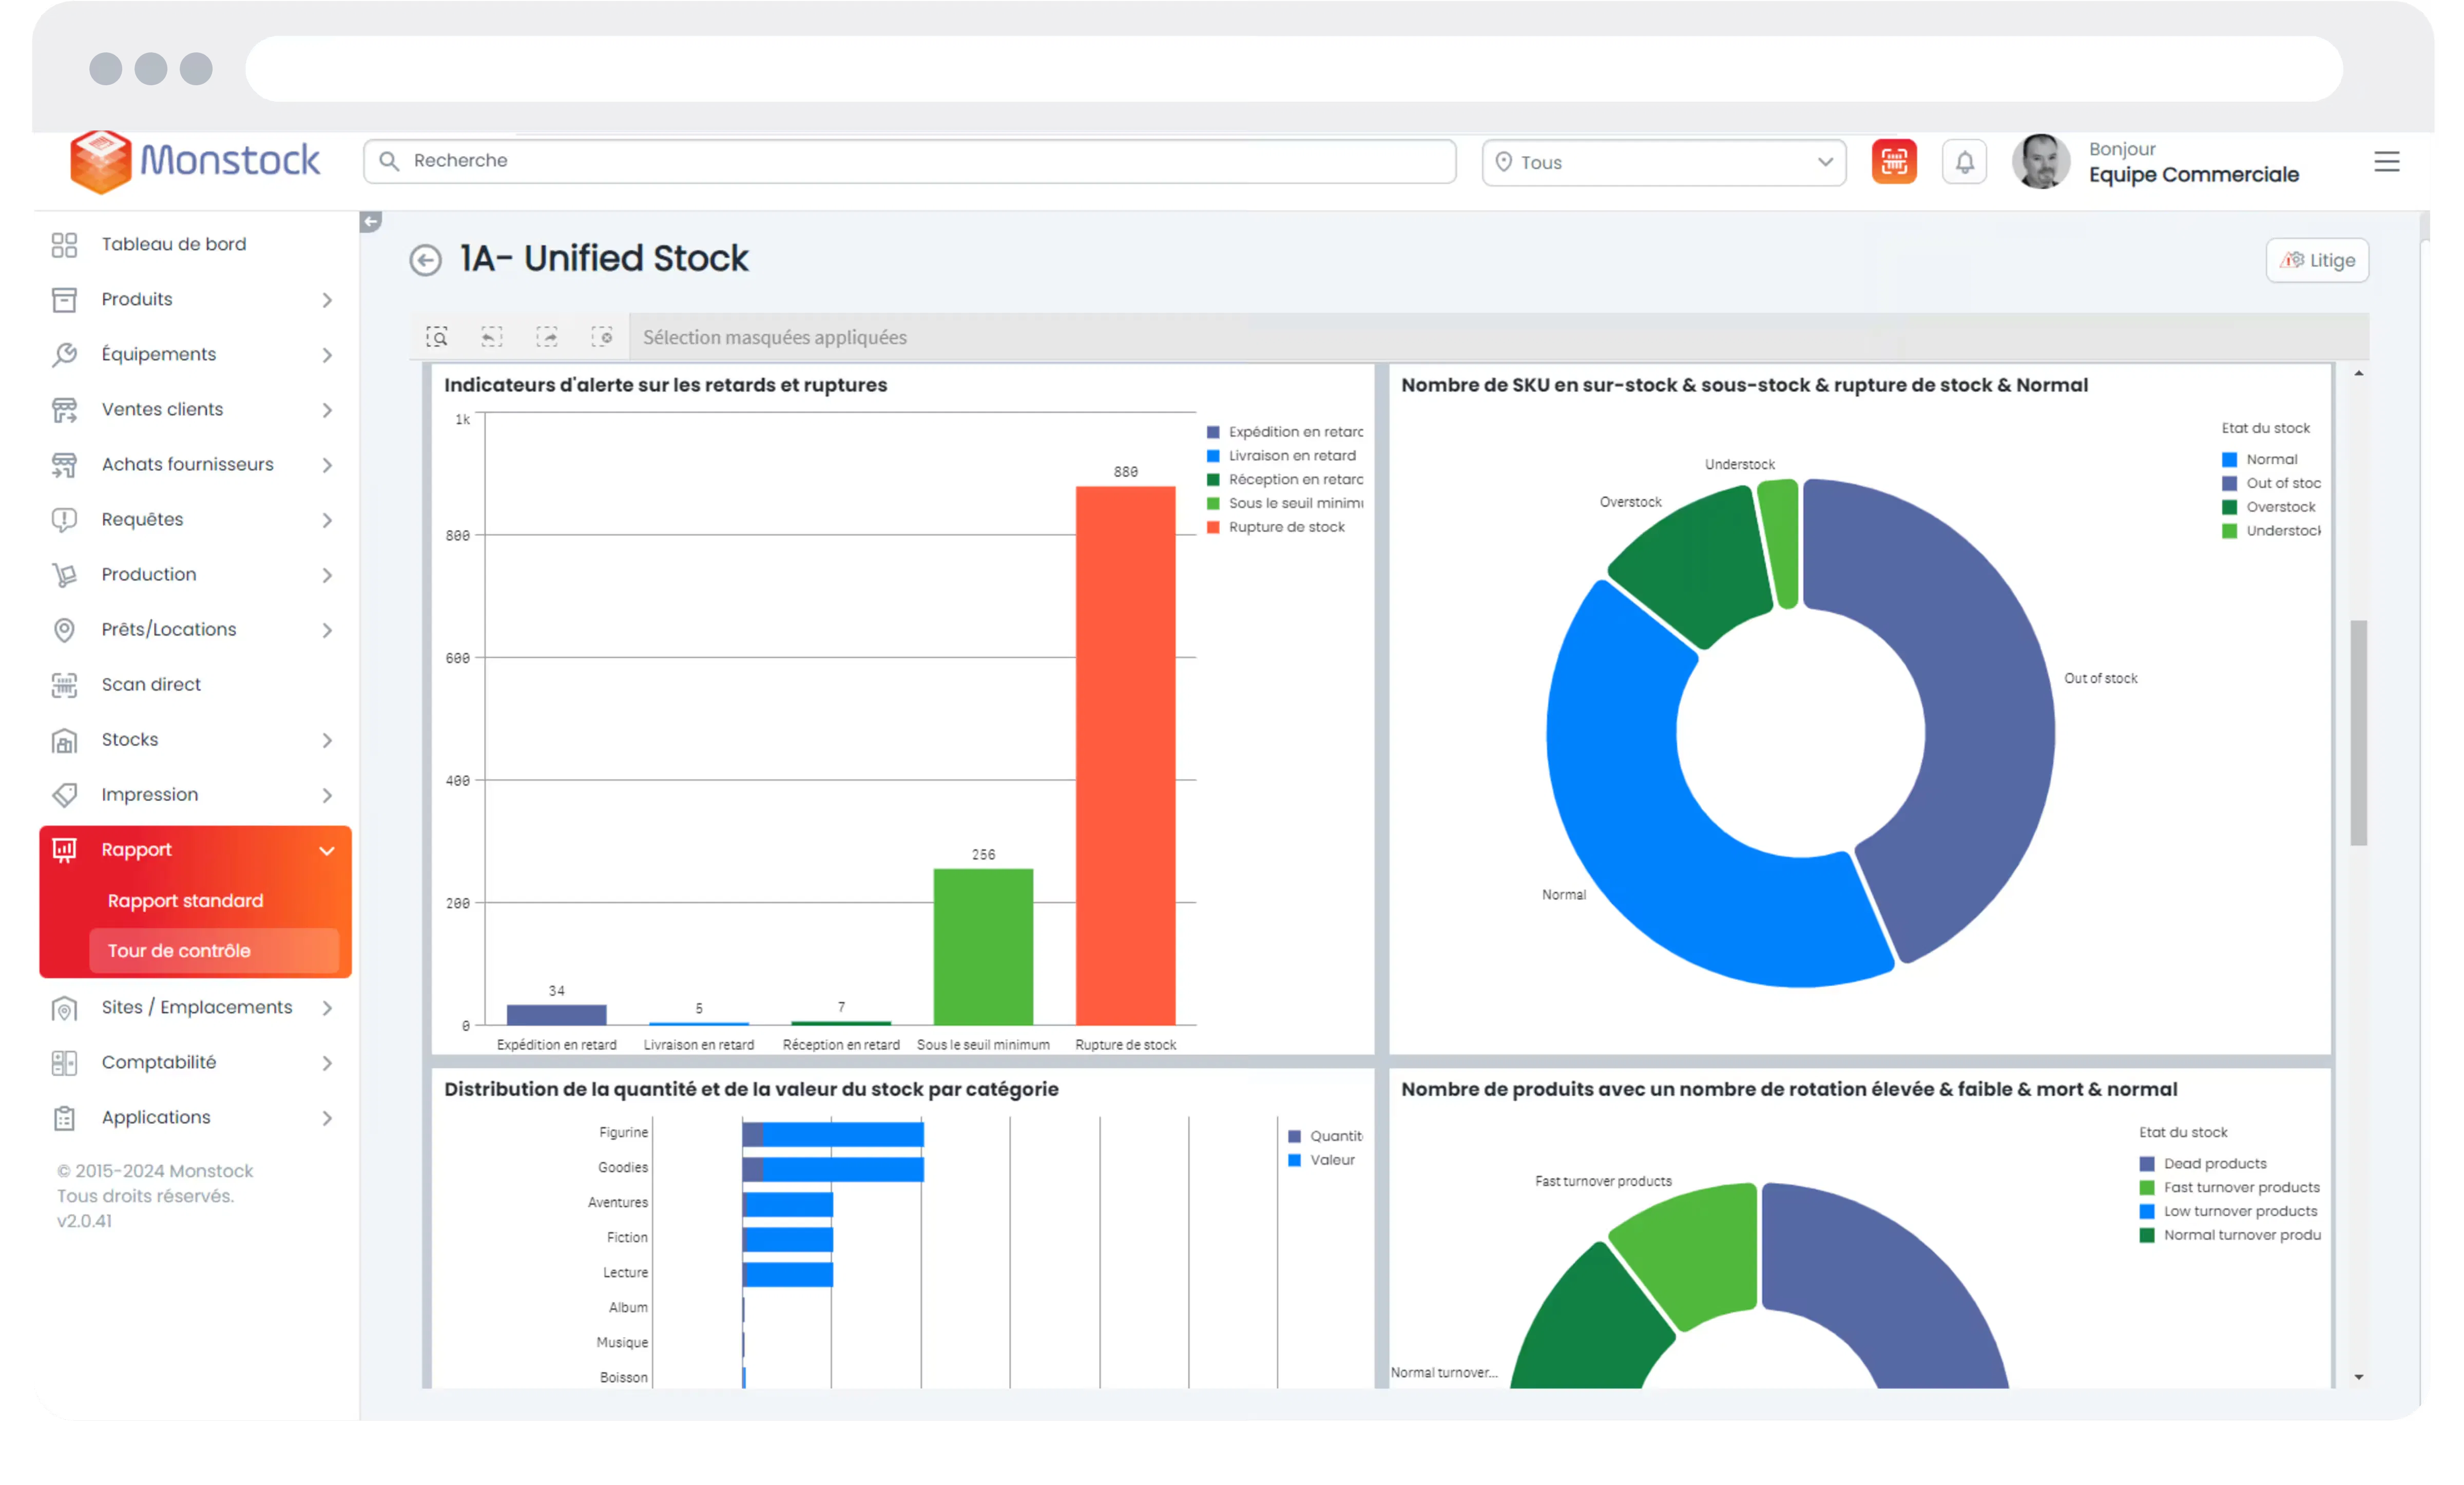2464x1485 pixels.
Task: Expand the Production submenu
Action: [x=327, y=575]
